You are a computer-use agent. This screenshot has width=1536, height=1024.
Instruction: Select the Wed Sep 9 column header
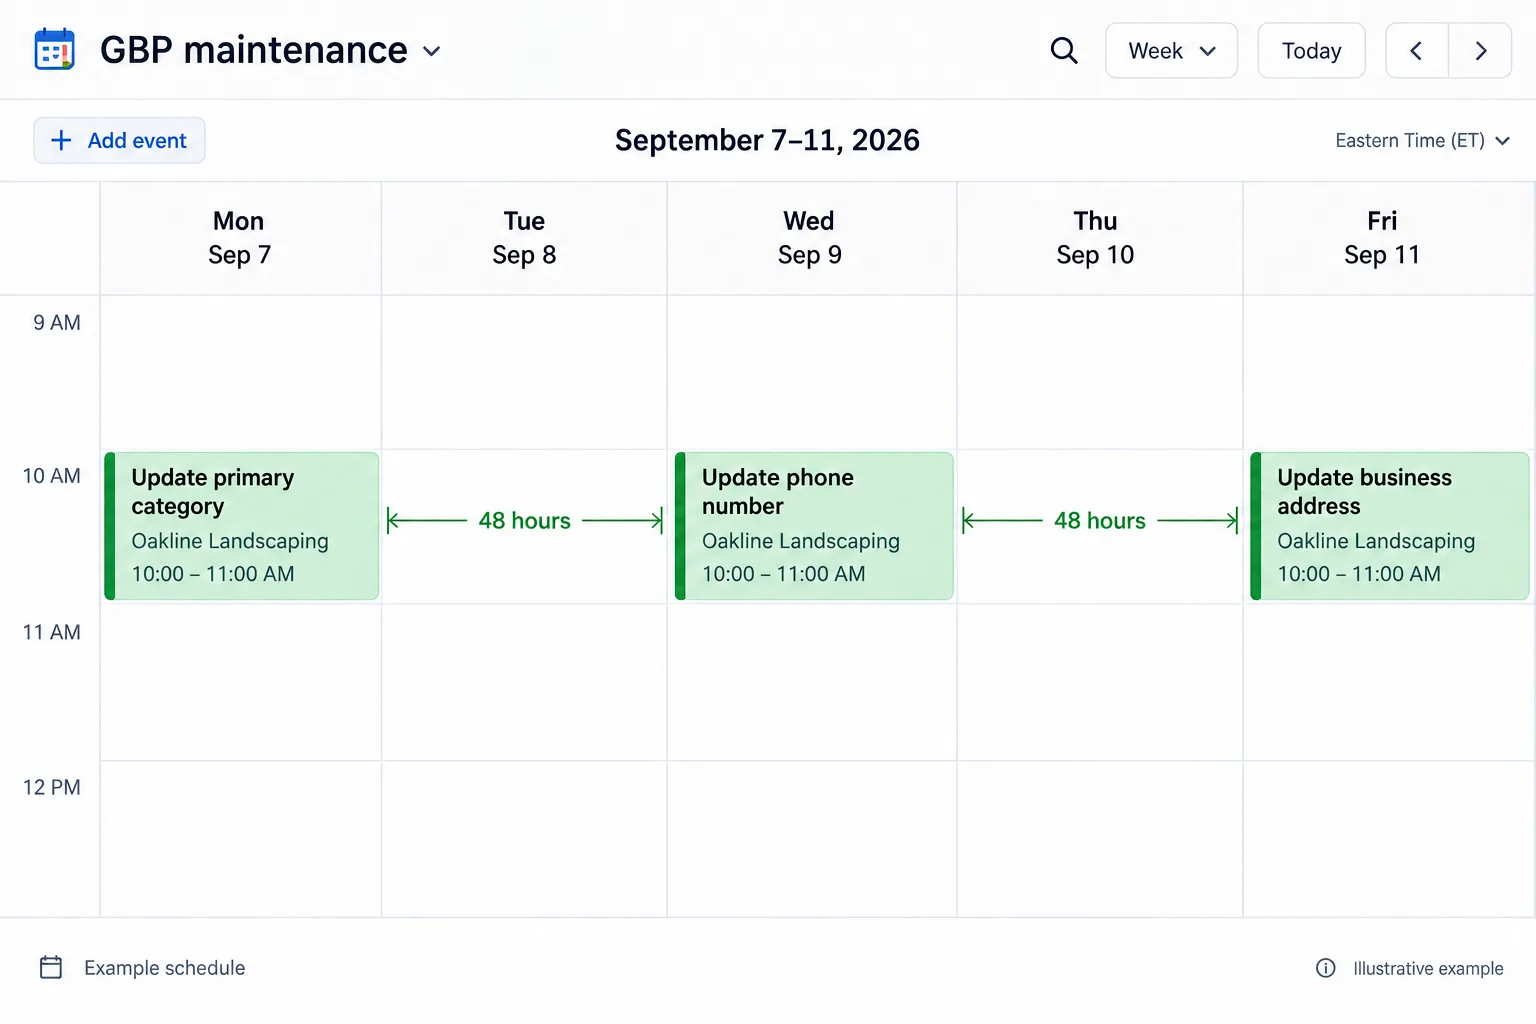[x=811, y=238]
